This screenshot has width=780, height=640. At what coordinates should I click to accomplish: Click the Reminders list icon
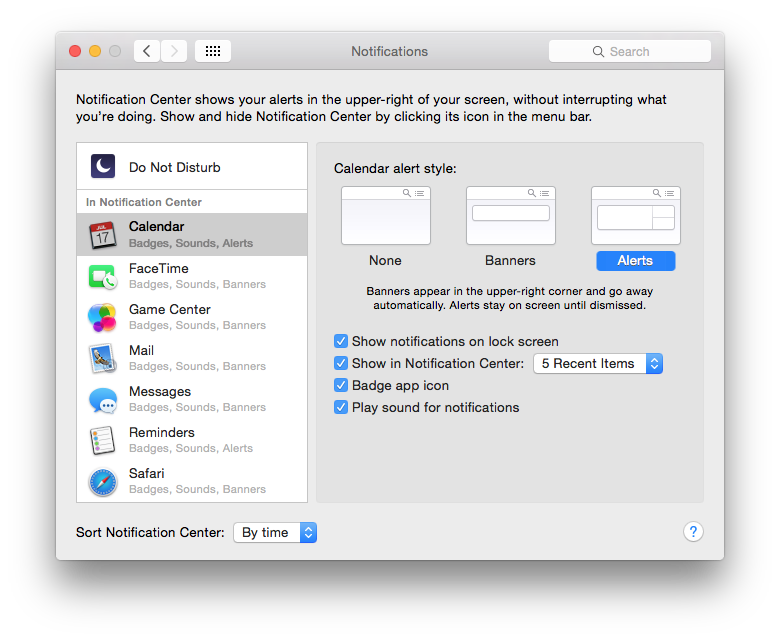(x=102, y=441)
